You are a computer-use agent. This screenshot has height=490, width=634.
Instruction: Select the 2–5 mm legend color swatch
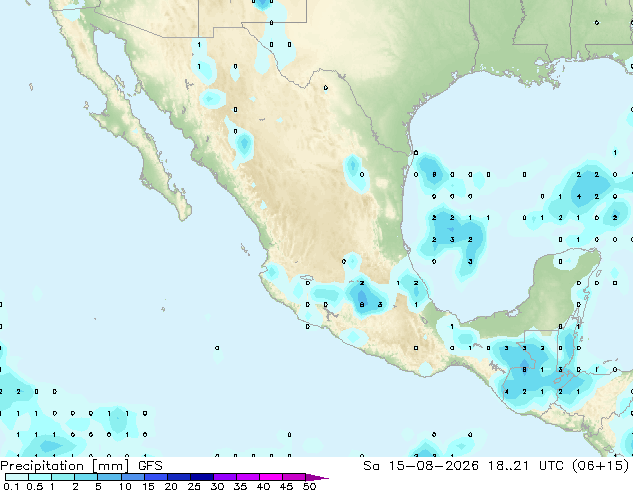pos(86,477)
